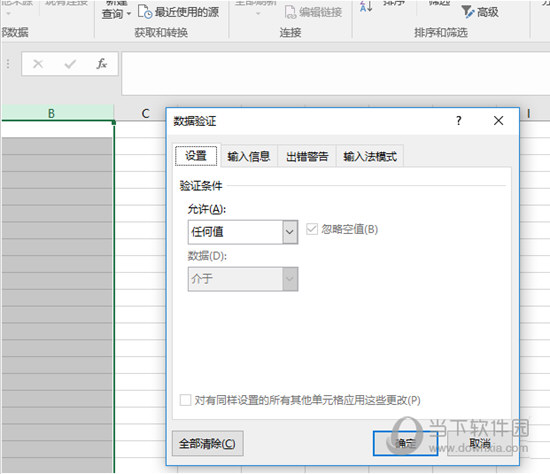Open the Allow (允许) dropdown showing 任何值
Screen dimensions: 550x474
tap(243, 232)
